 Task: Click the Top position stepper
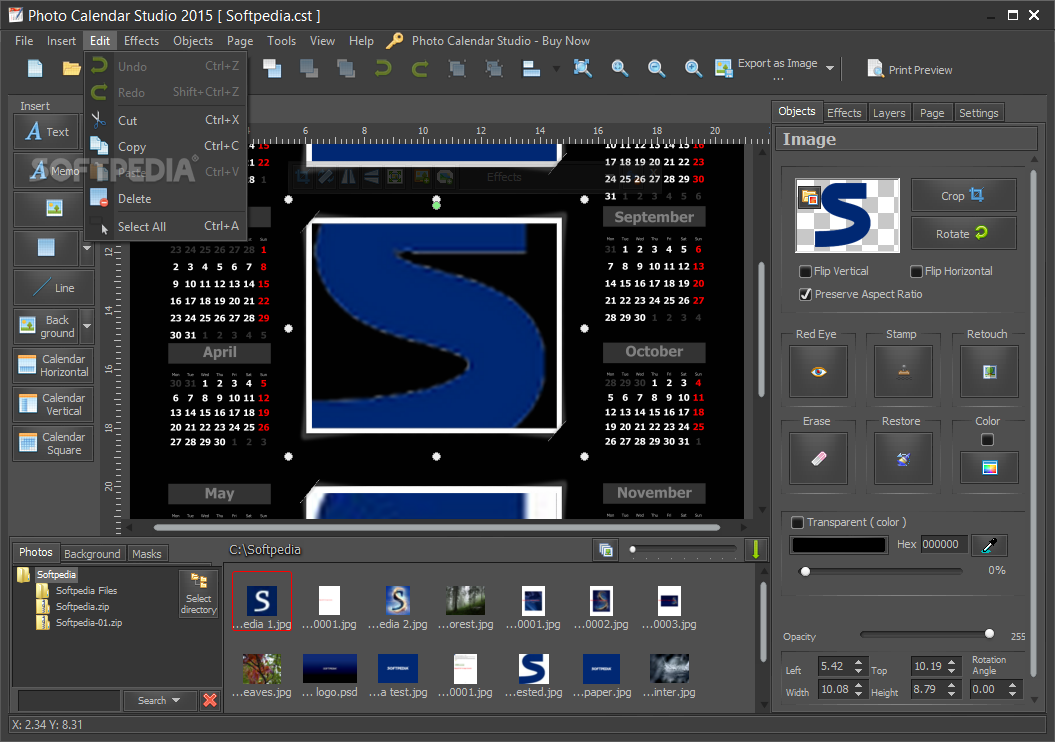click(x=951, y=667)
